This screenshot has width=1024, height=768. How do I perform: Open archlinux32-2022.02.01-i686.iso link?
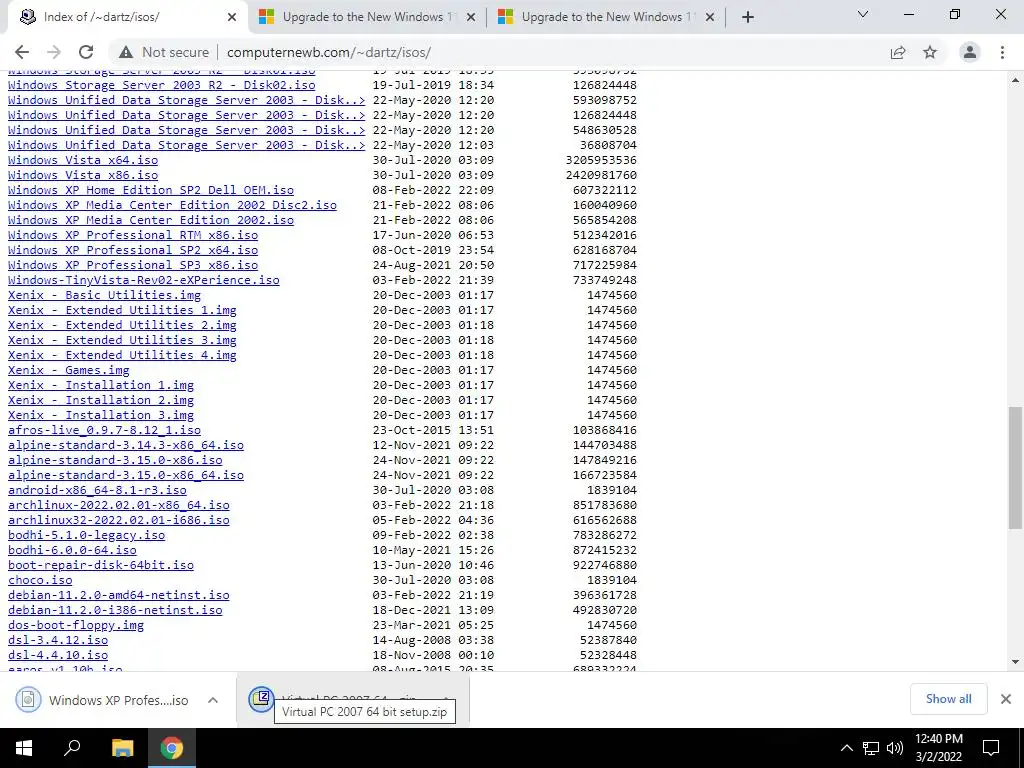point(119,520)
